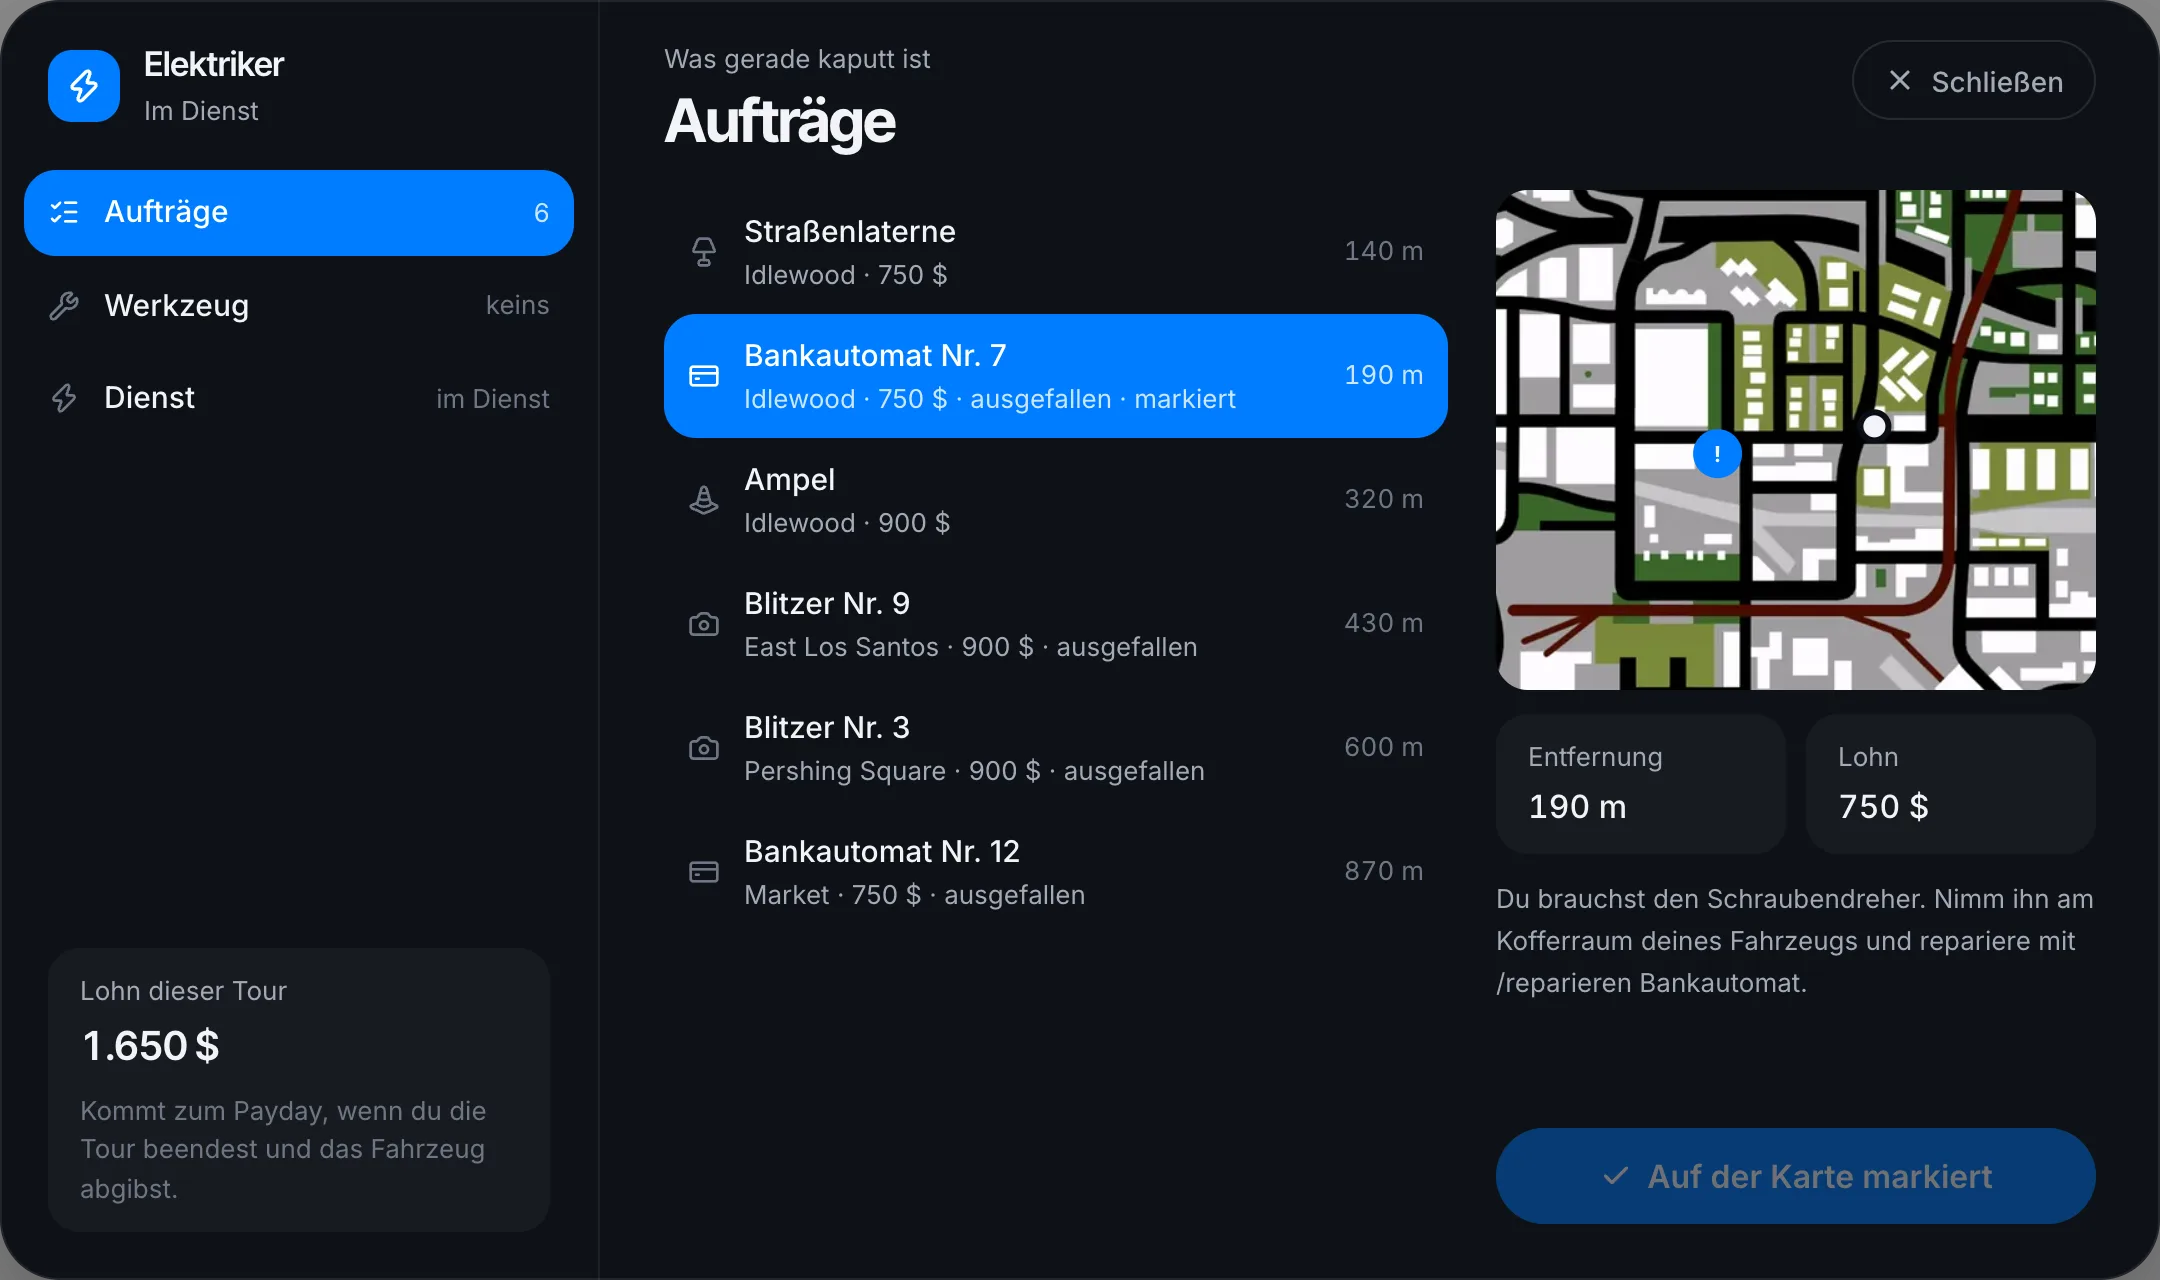Select the Ampel job for 900 $
Screen dimensions: 2160x1280
click(x=1056, y=500)
